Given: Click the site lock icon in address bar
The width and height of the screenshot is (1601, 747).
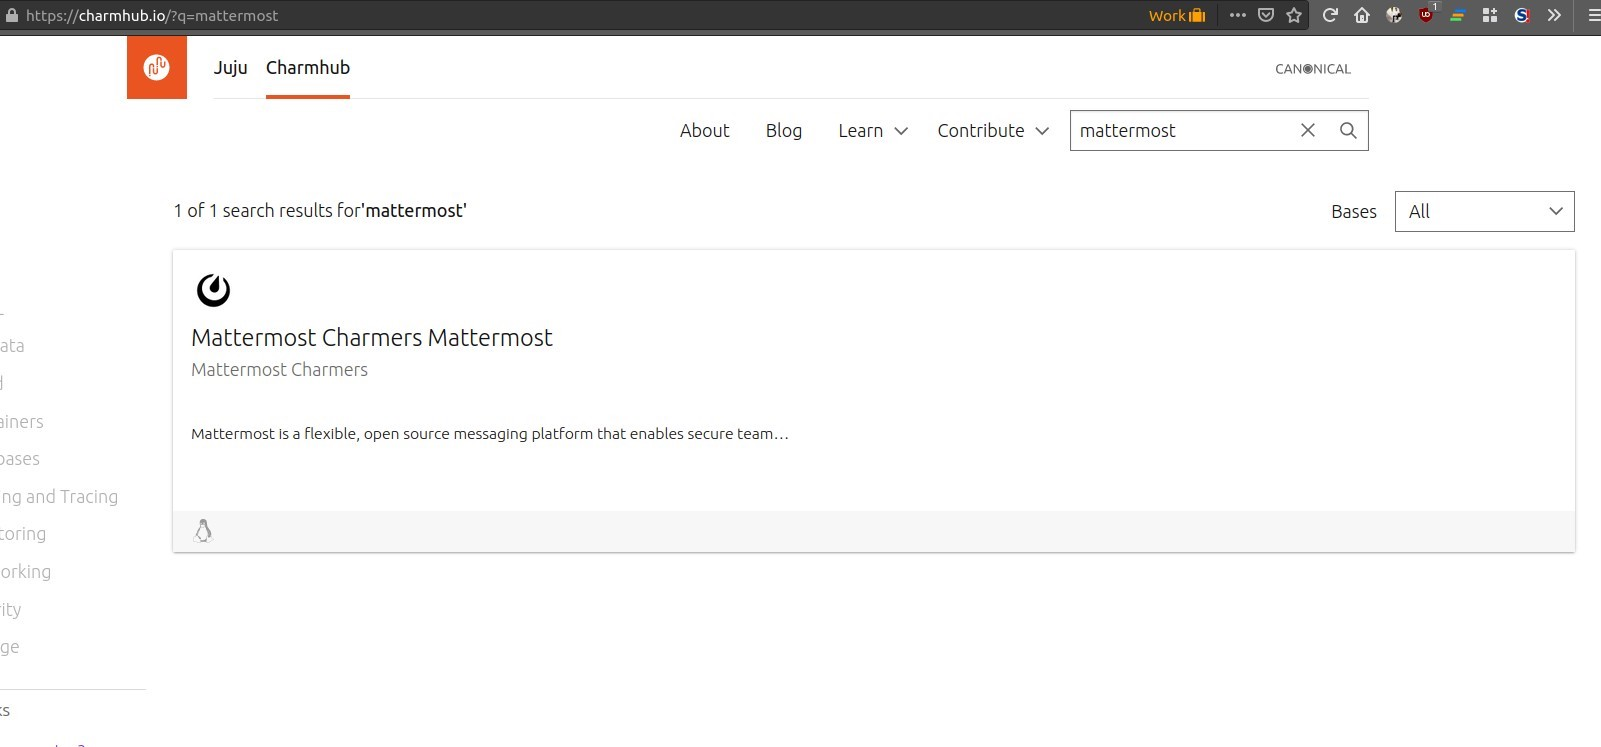Looking at the screenshot, I should pyautogui.click(x=12, y=15).
